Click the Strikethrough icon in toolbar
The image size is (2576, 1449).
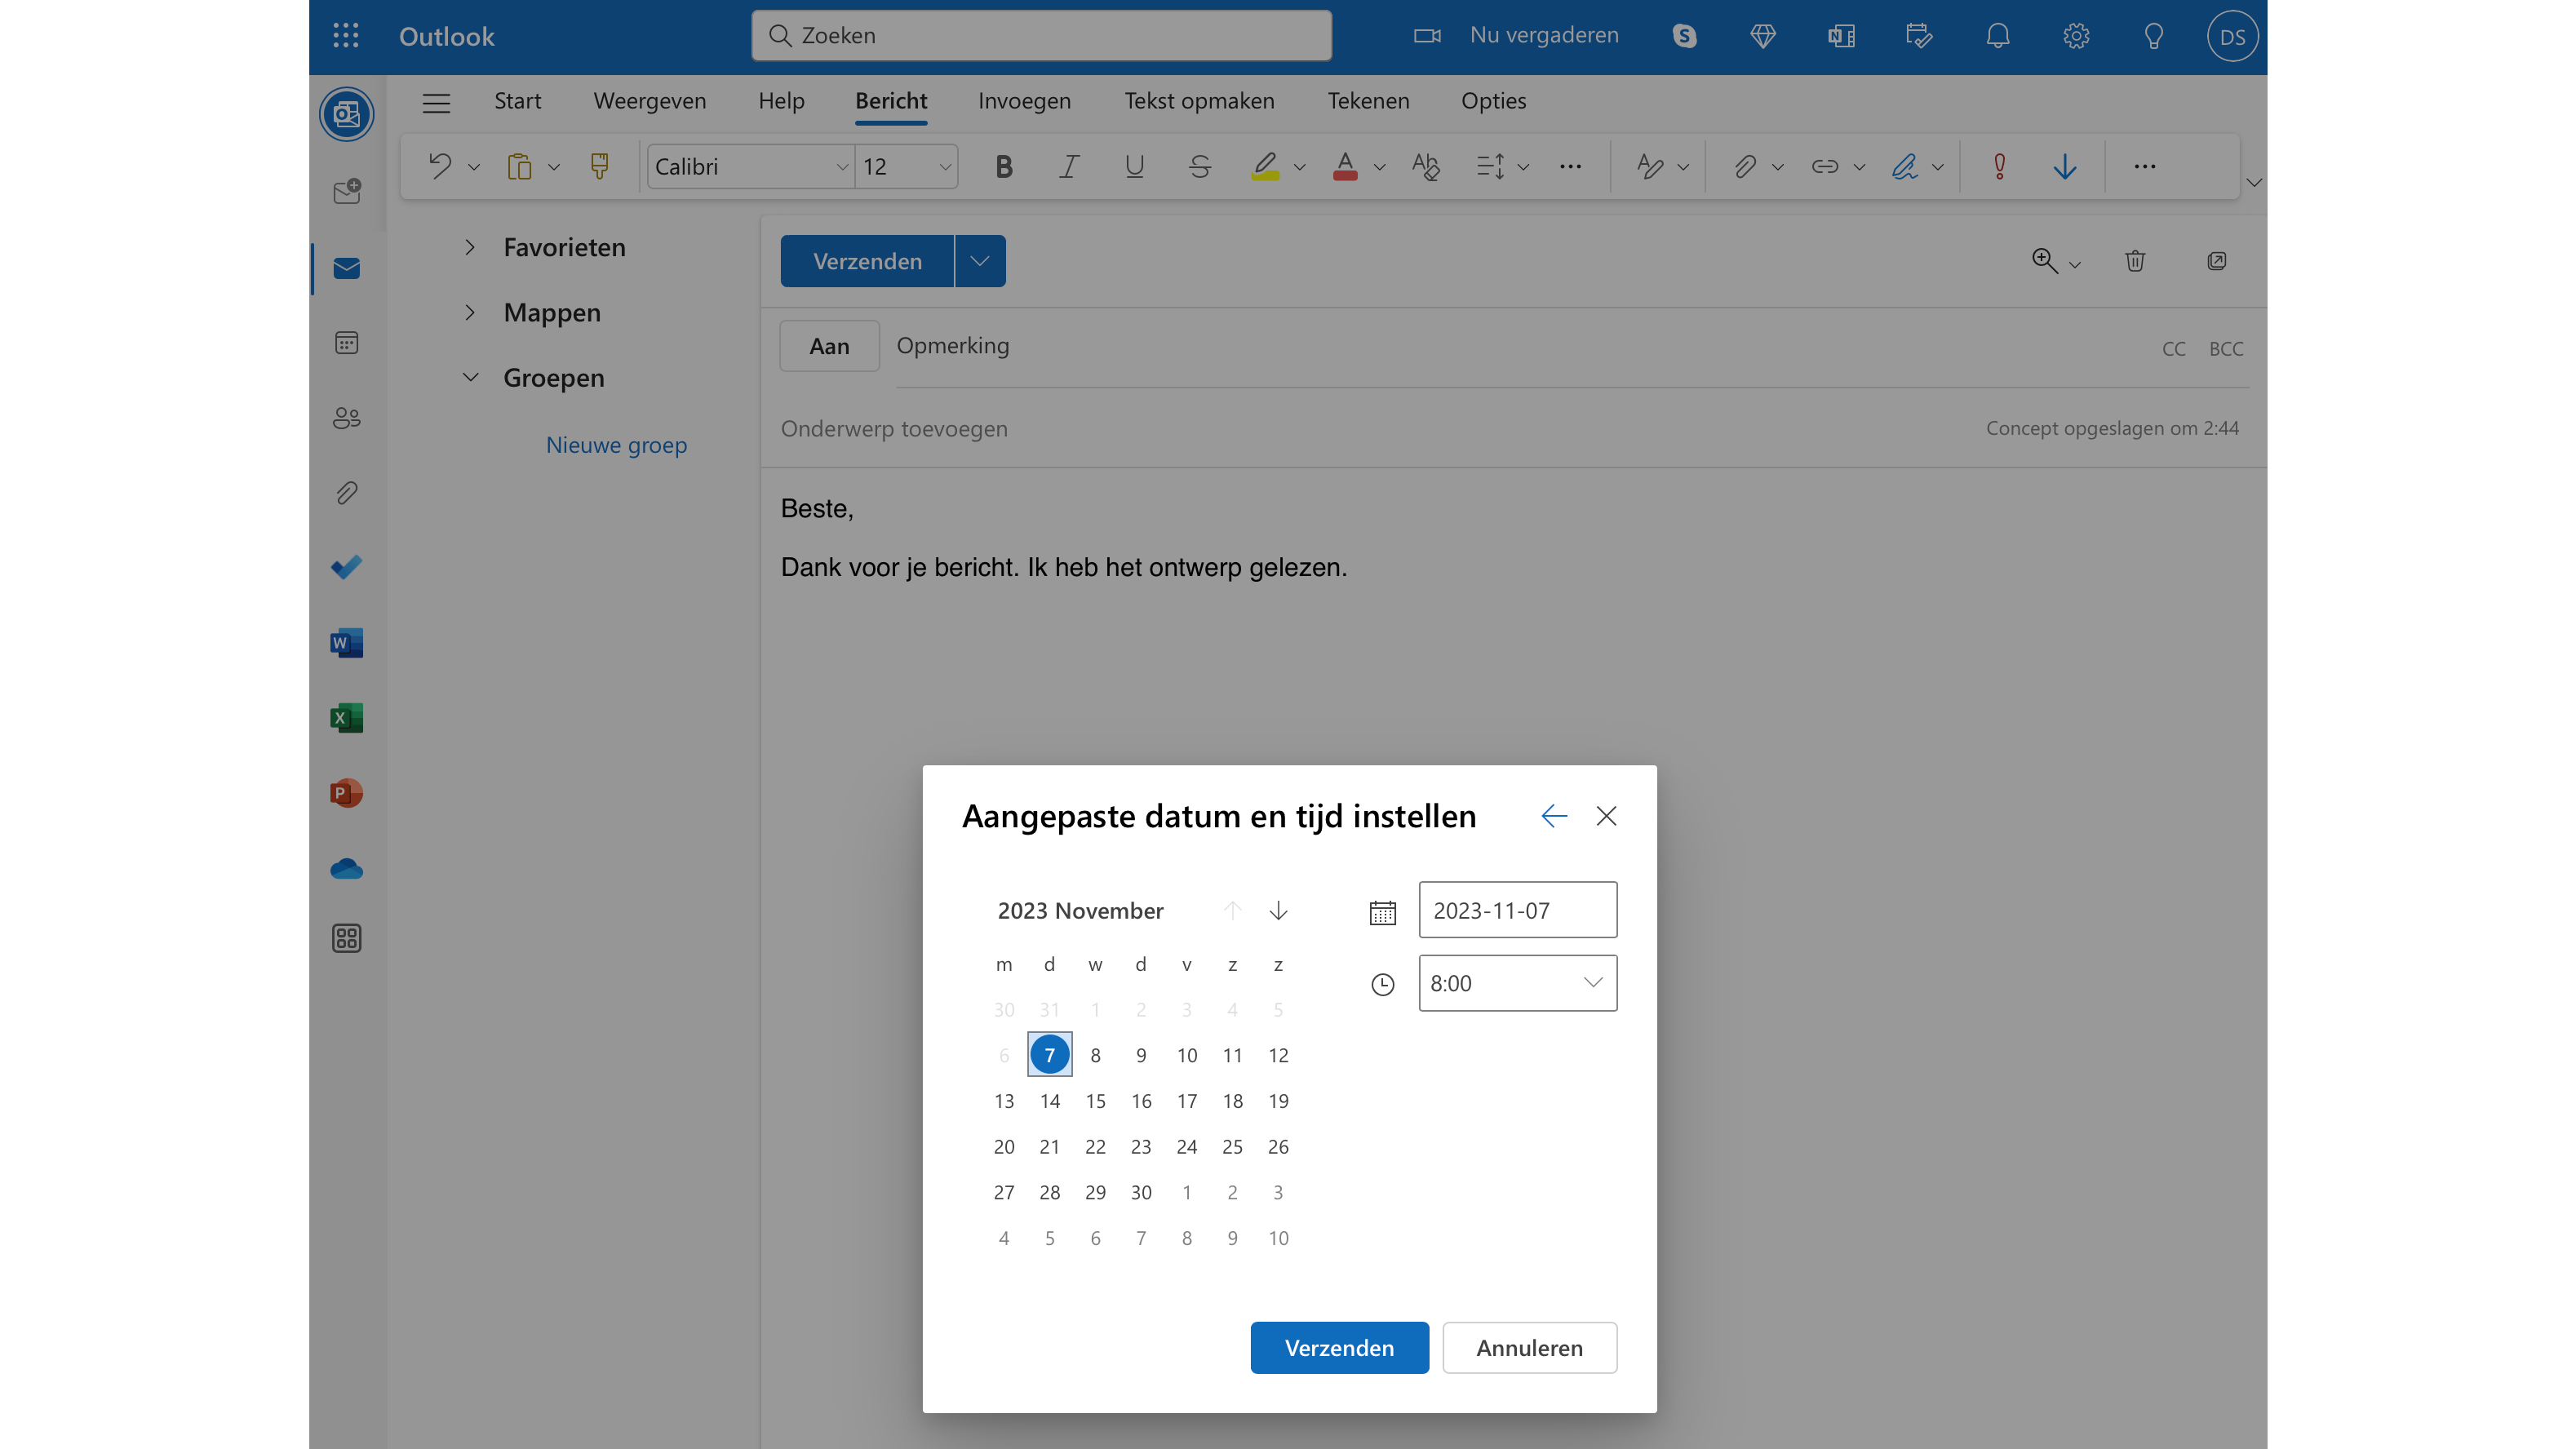pos(1199,167)
